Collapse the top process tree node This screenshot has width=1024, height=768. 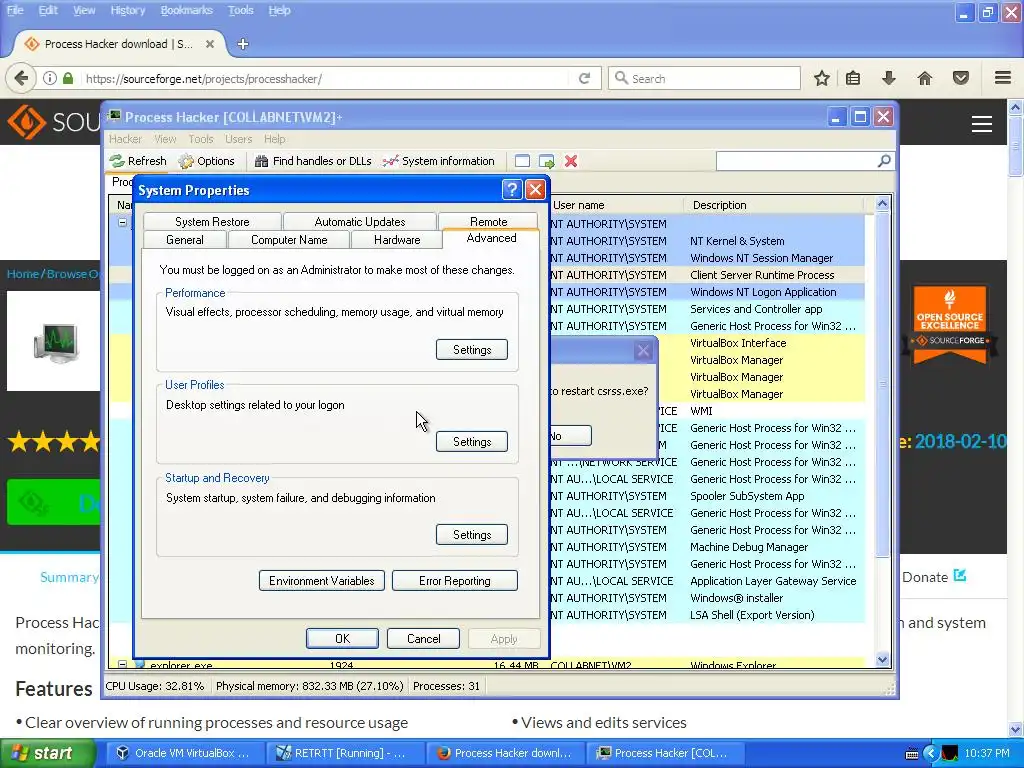tap(122, 223)
